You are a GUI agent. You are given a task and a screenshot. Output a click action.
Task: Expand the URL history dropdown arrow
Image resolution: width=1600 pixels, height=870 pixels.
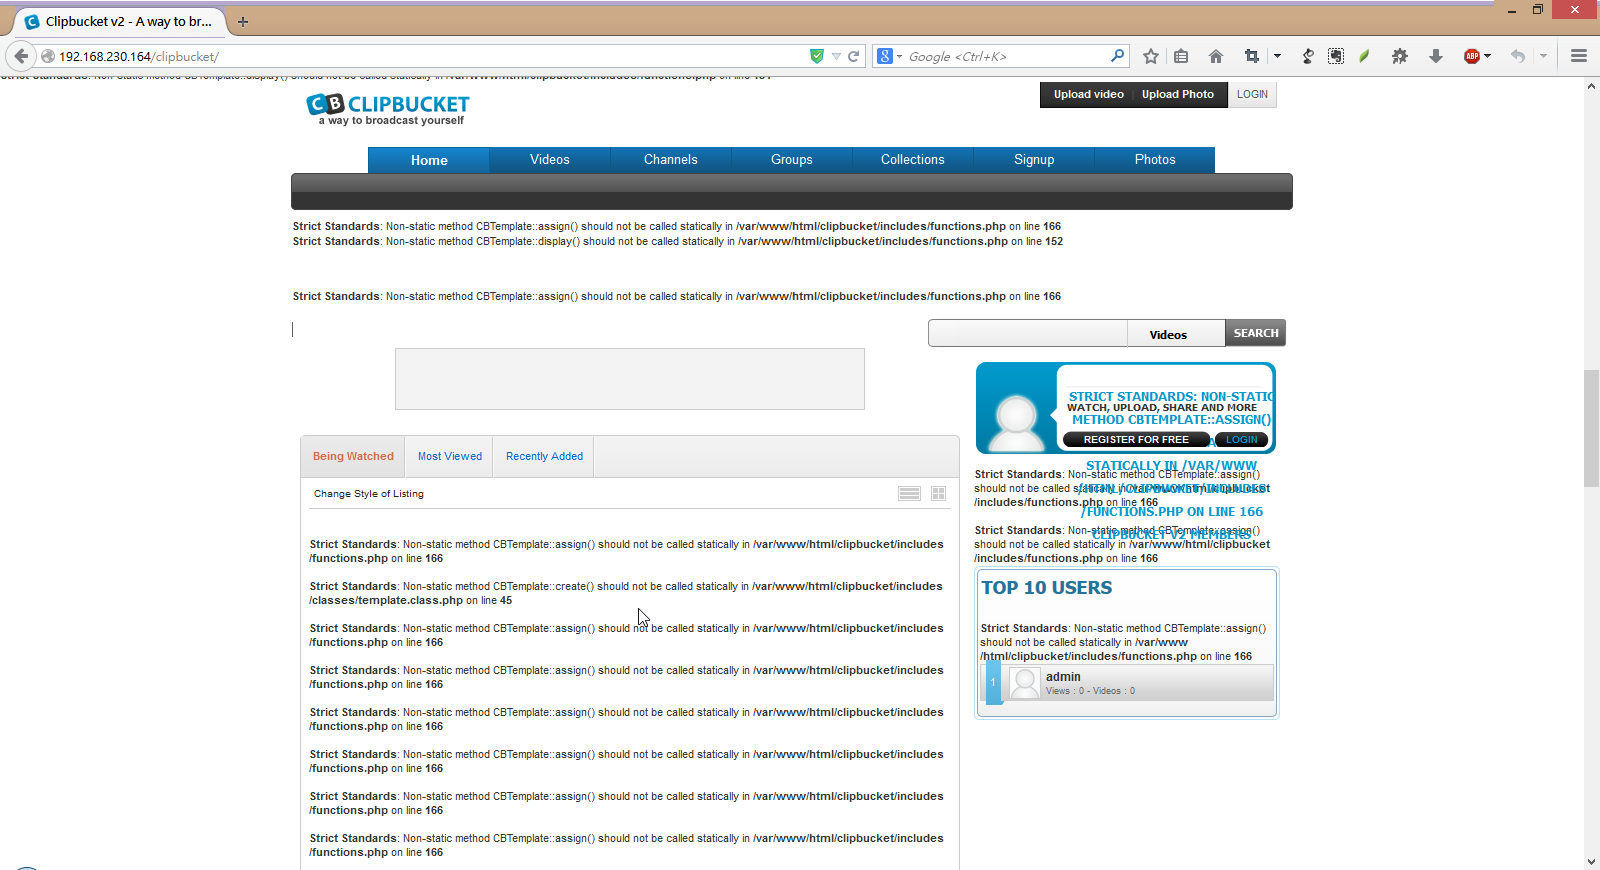coord(836,57)
